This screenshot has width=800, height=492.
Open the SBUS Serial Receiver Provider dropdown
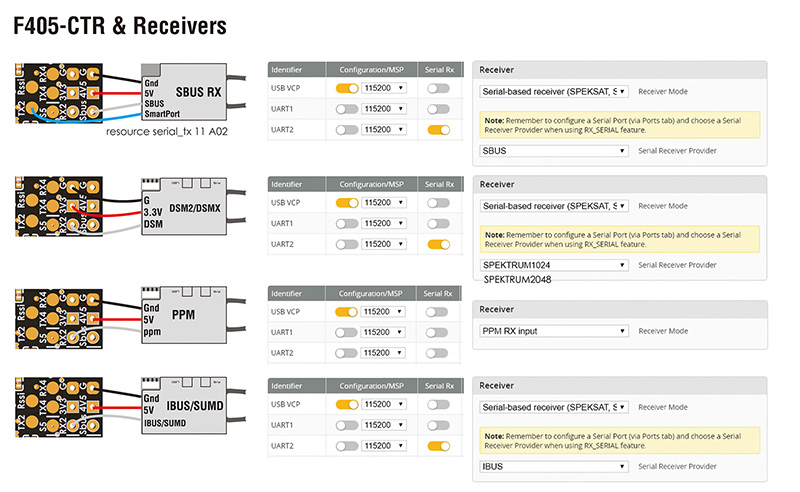pos(553,151)
